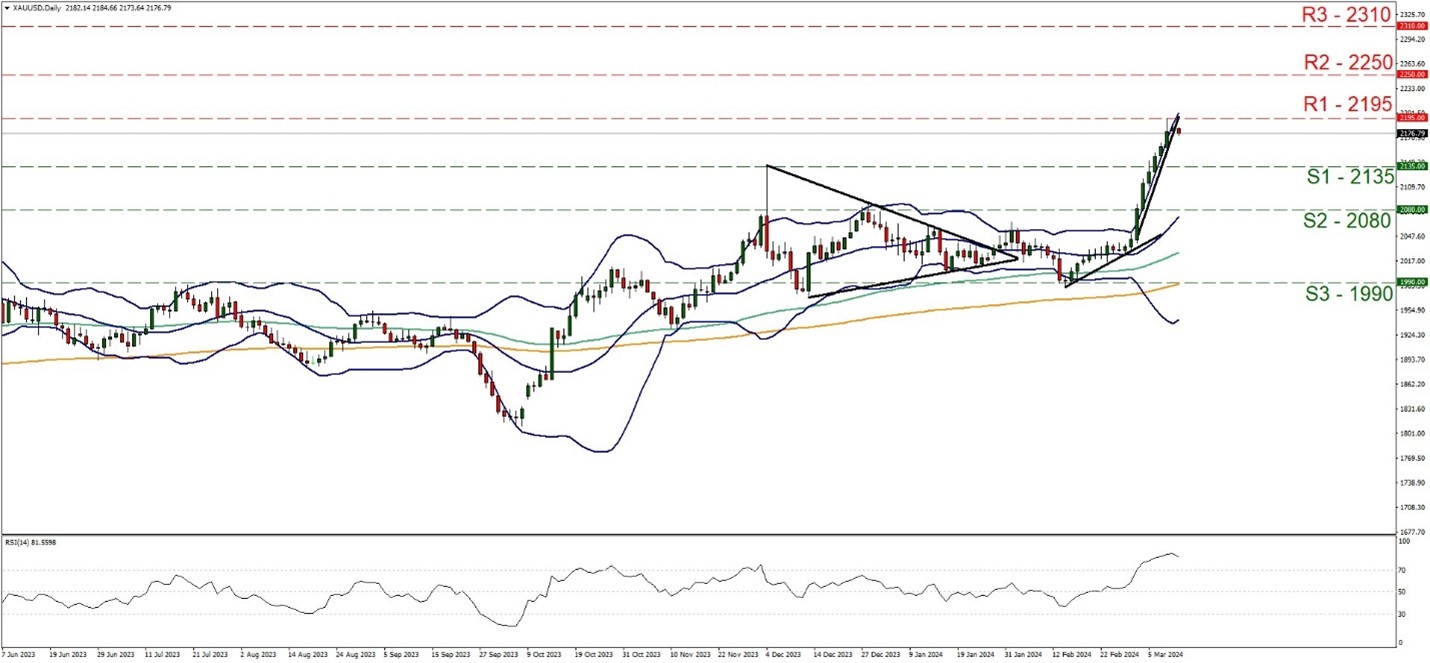This screenshot has width=1430, height=663.
Task: Click the R3 - 2310 resistance label
Action: coord(1346,14)
